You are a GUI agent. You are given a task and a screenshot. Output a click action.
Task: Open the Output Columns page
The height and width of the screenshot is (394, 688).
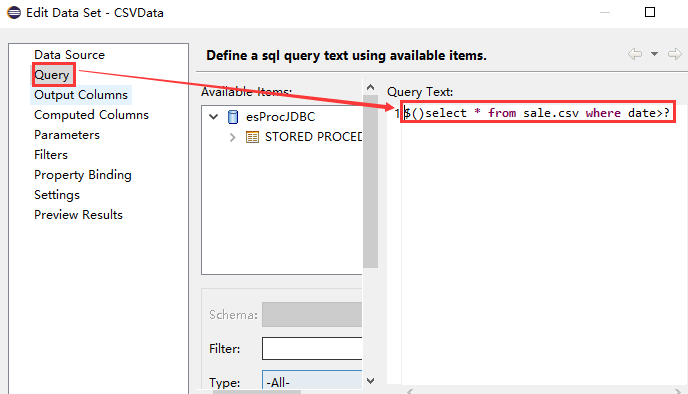pos(81,95)
